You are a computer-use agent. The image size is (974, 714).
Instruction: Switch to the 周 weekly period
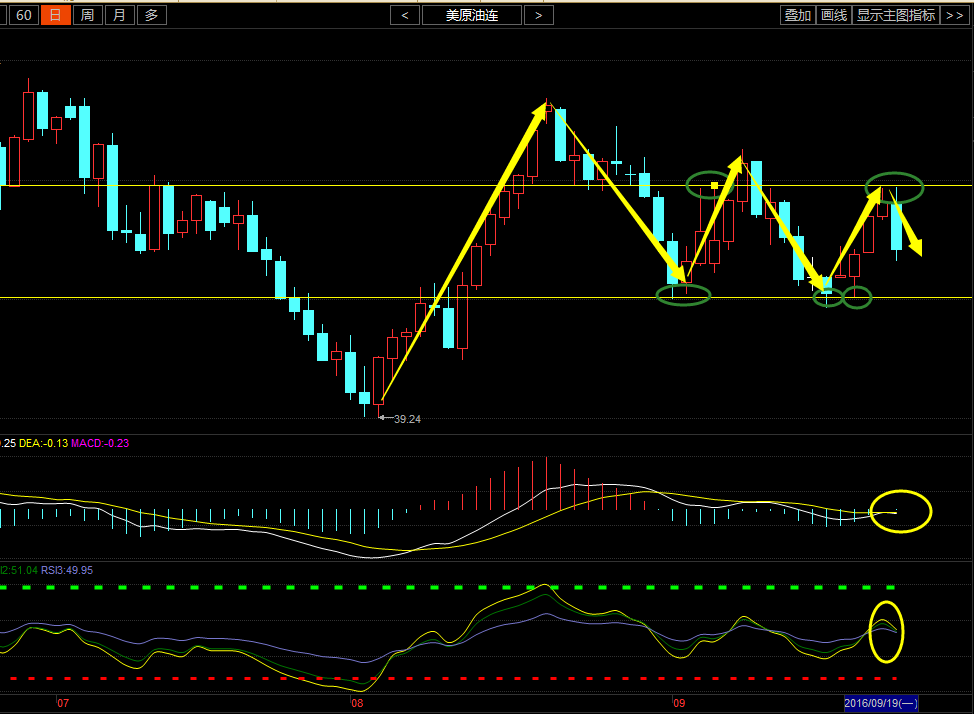88,15
